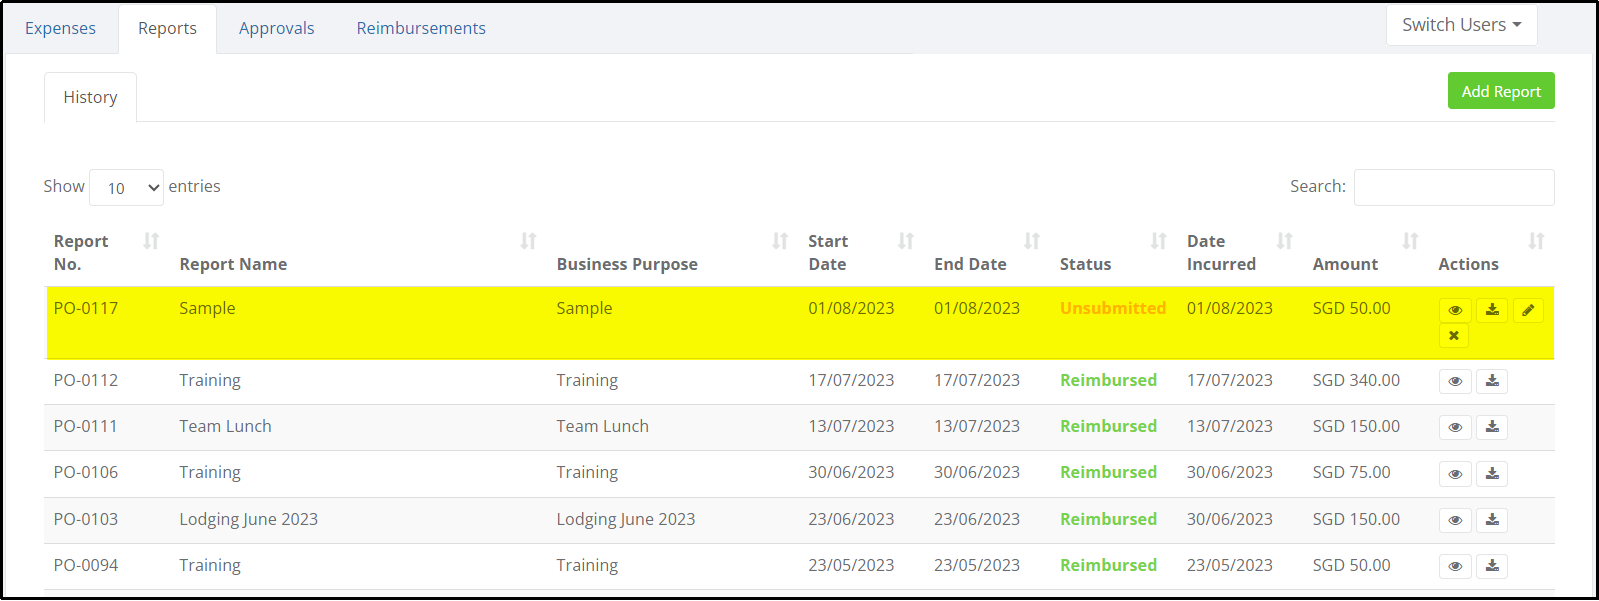
Task: View report PO-0111 via eye icon
Action: (x=1455, y=427)
